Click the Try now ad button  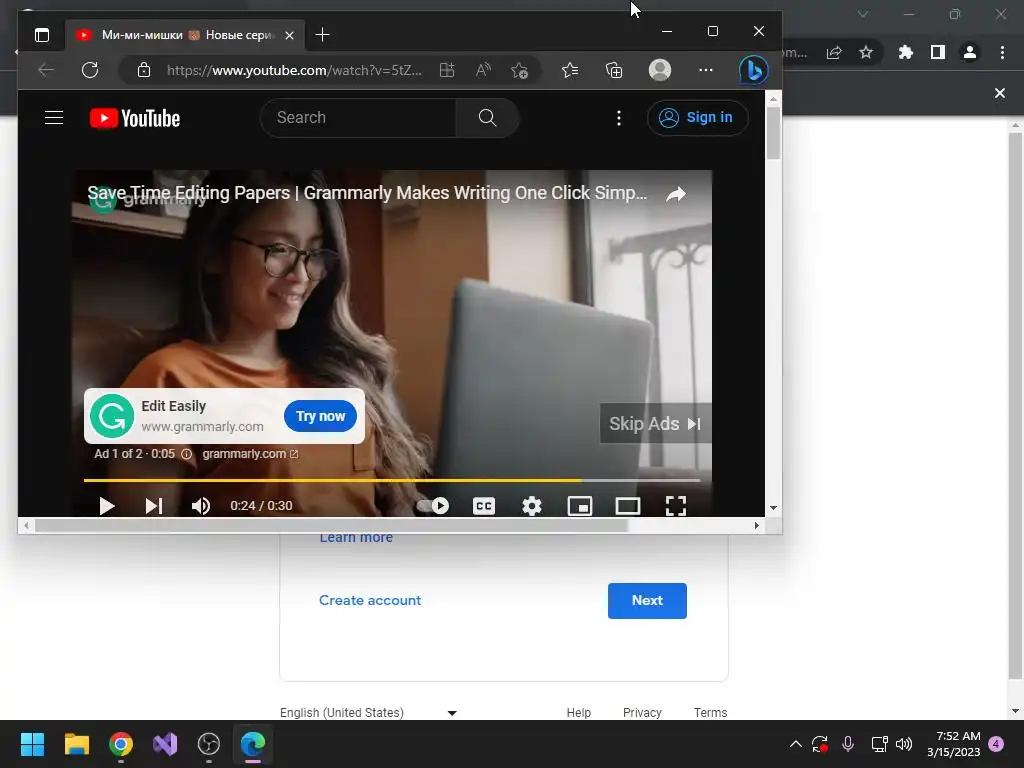pos(320,416)
